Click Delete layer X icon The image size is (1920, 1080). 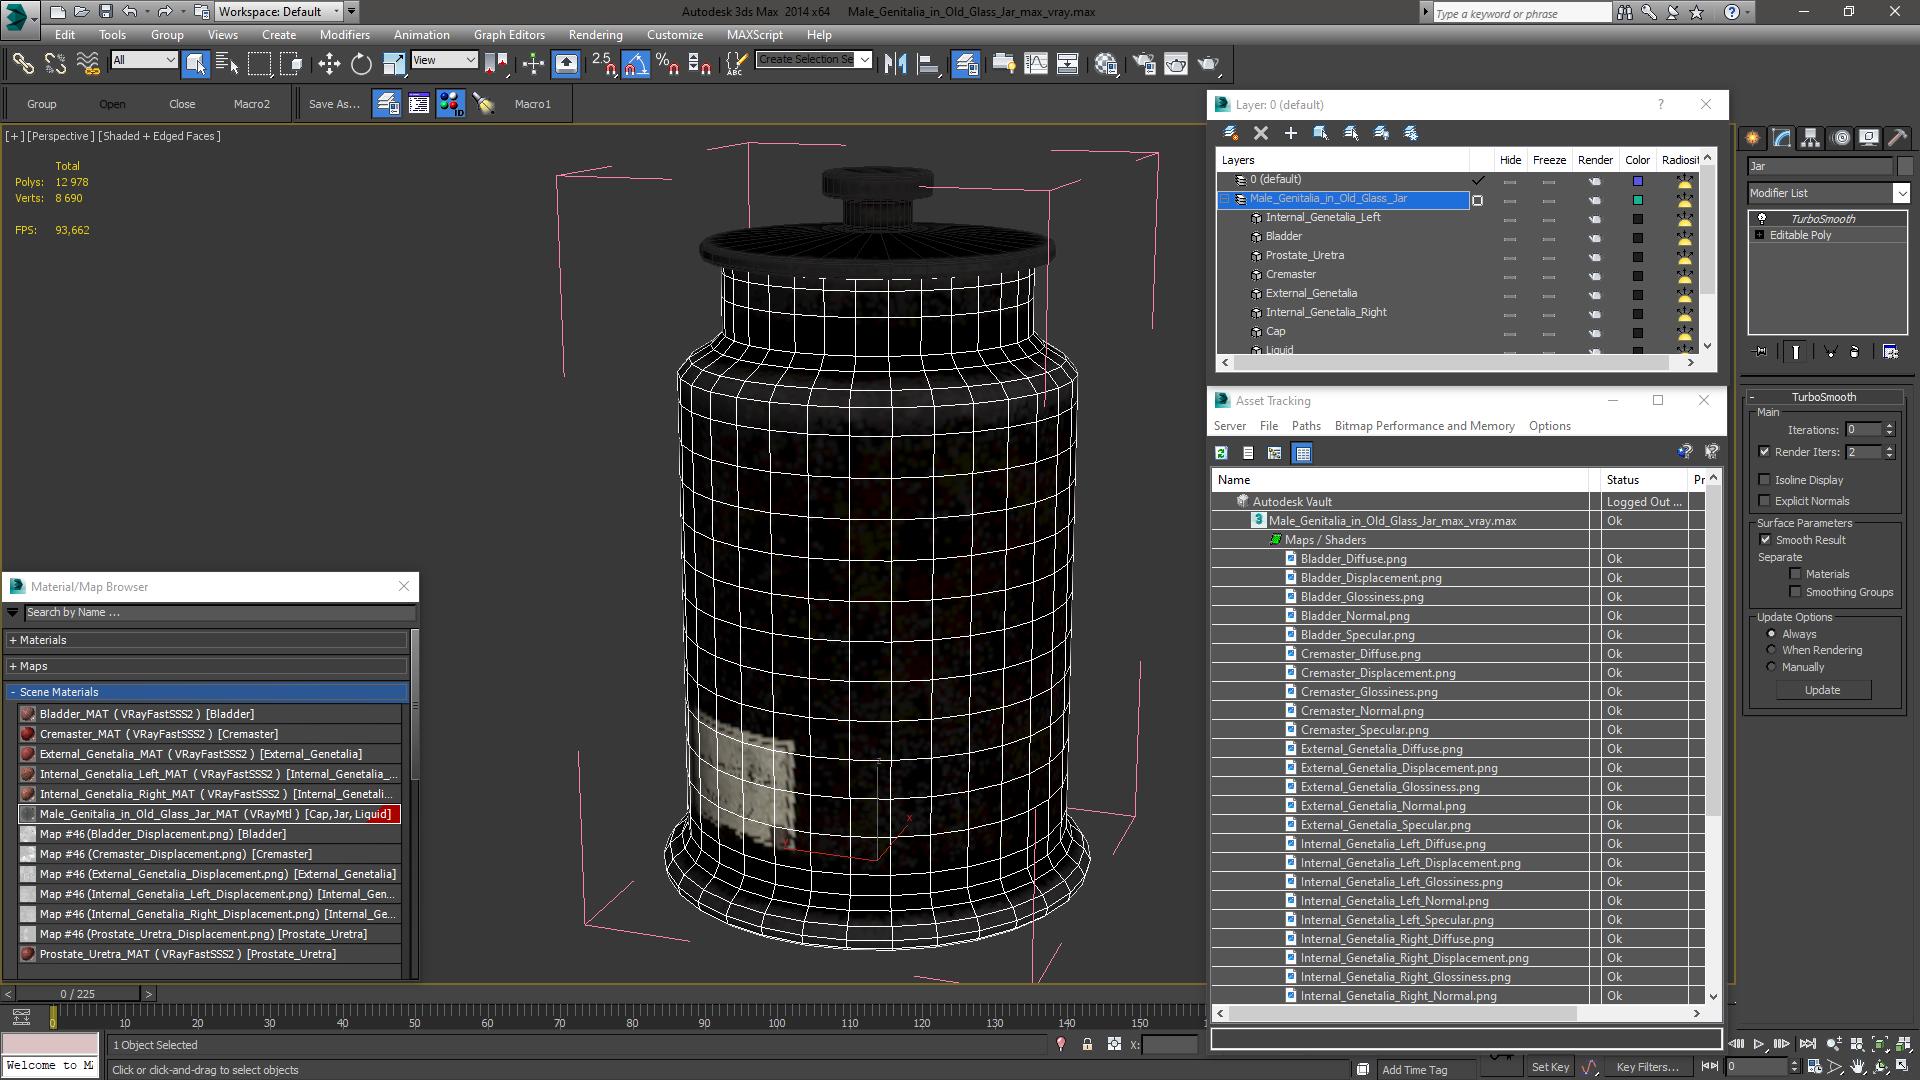point(1261,133)
